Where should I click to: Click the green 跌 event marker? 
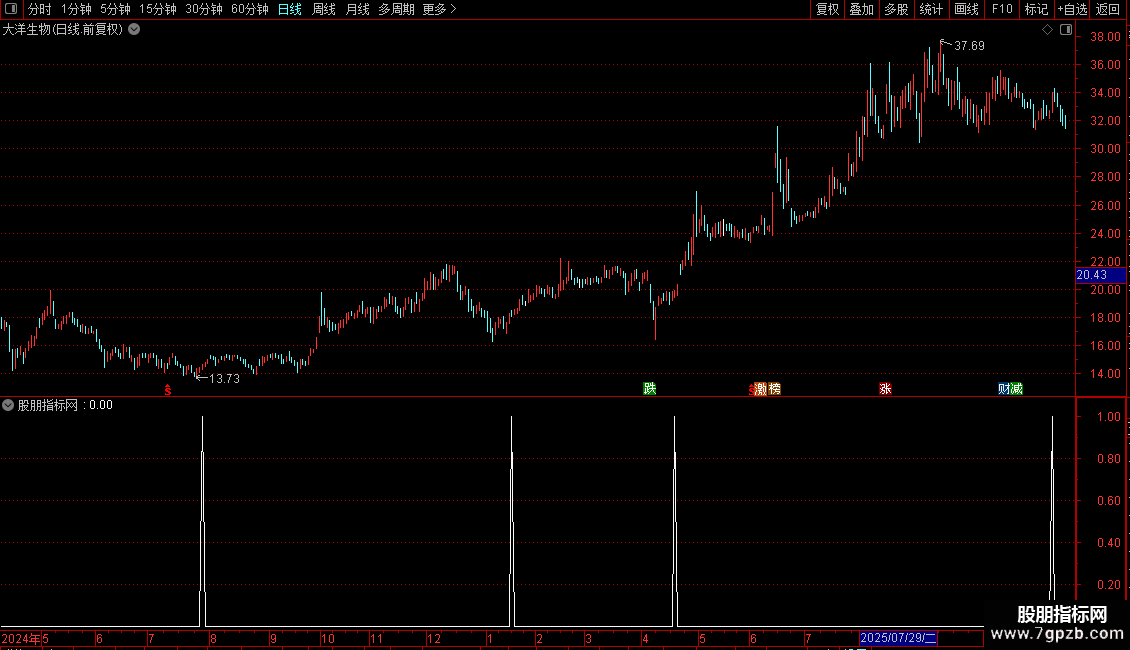649,388
